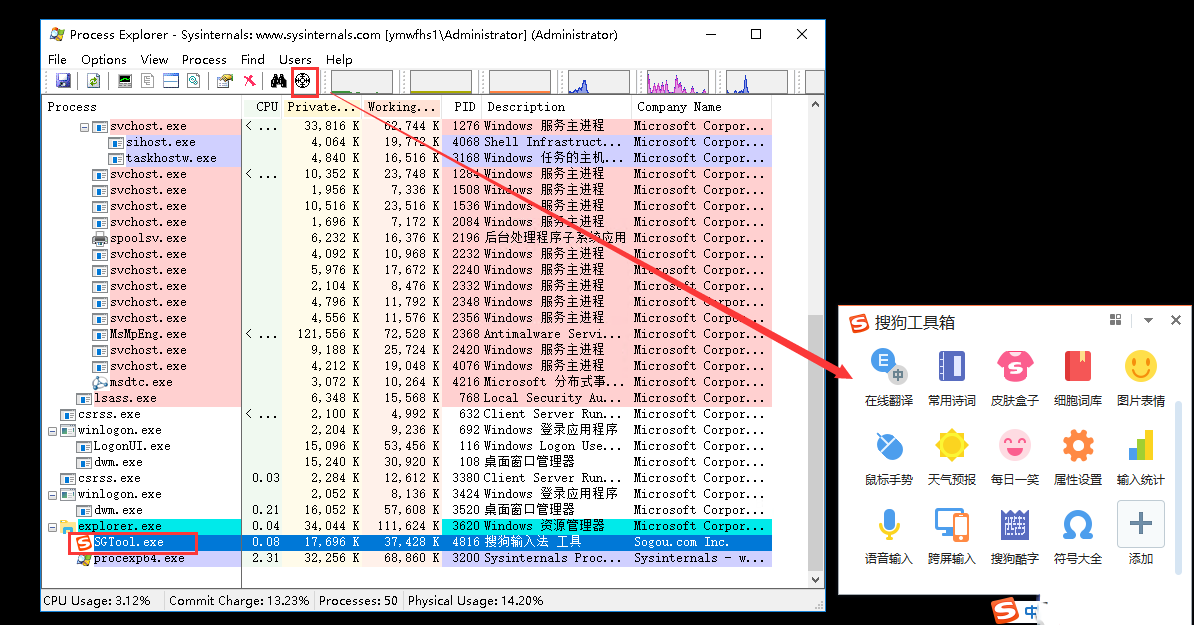1194x625 pixels.
Task: Sort by the Description column header
Action: 555,107
